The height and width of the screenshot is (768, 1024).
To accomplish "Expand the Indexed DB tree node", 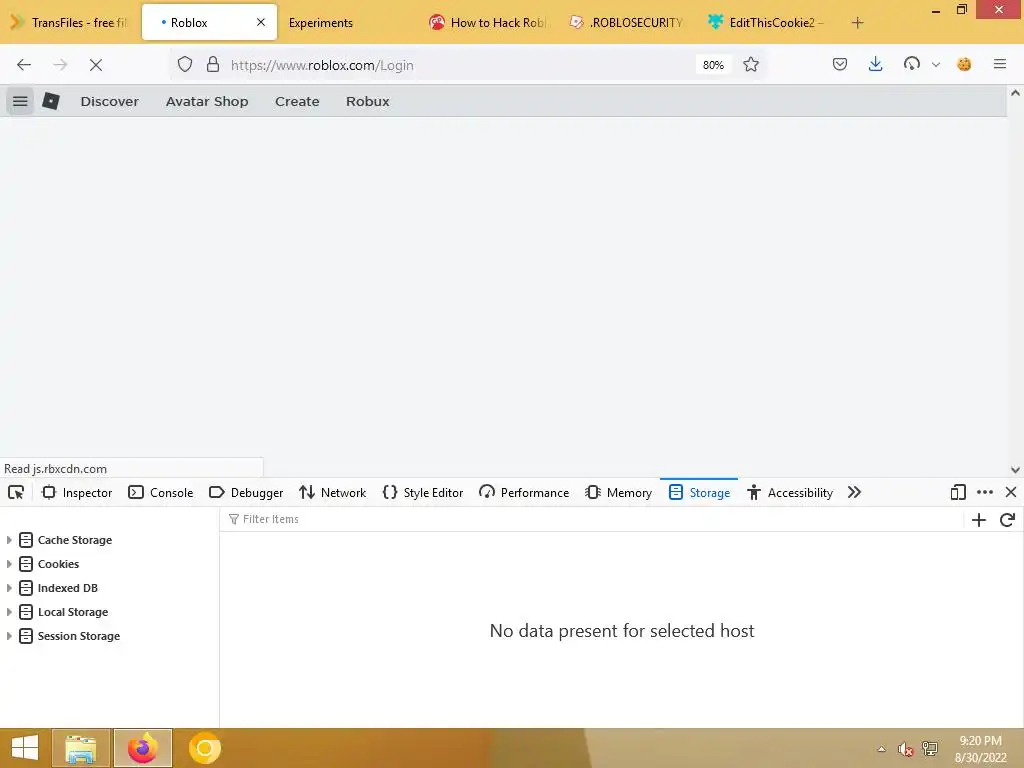I will pyautogui.click(x=9, y=588).
